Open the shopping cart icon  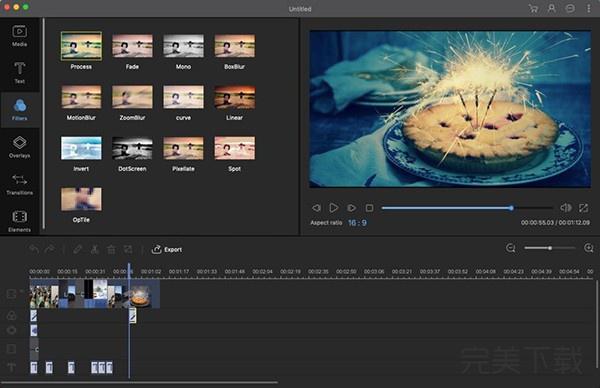(x=533, y=8)
